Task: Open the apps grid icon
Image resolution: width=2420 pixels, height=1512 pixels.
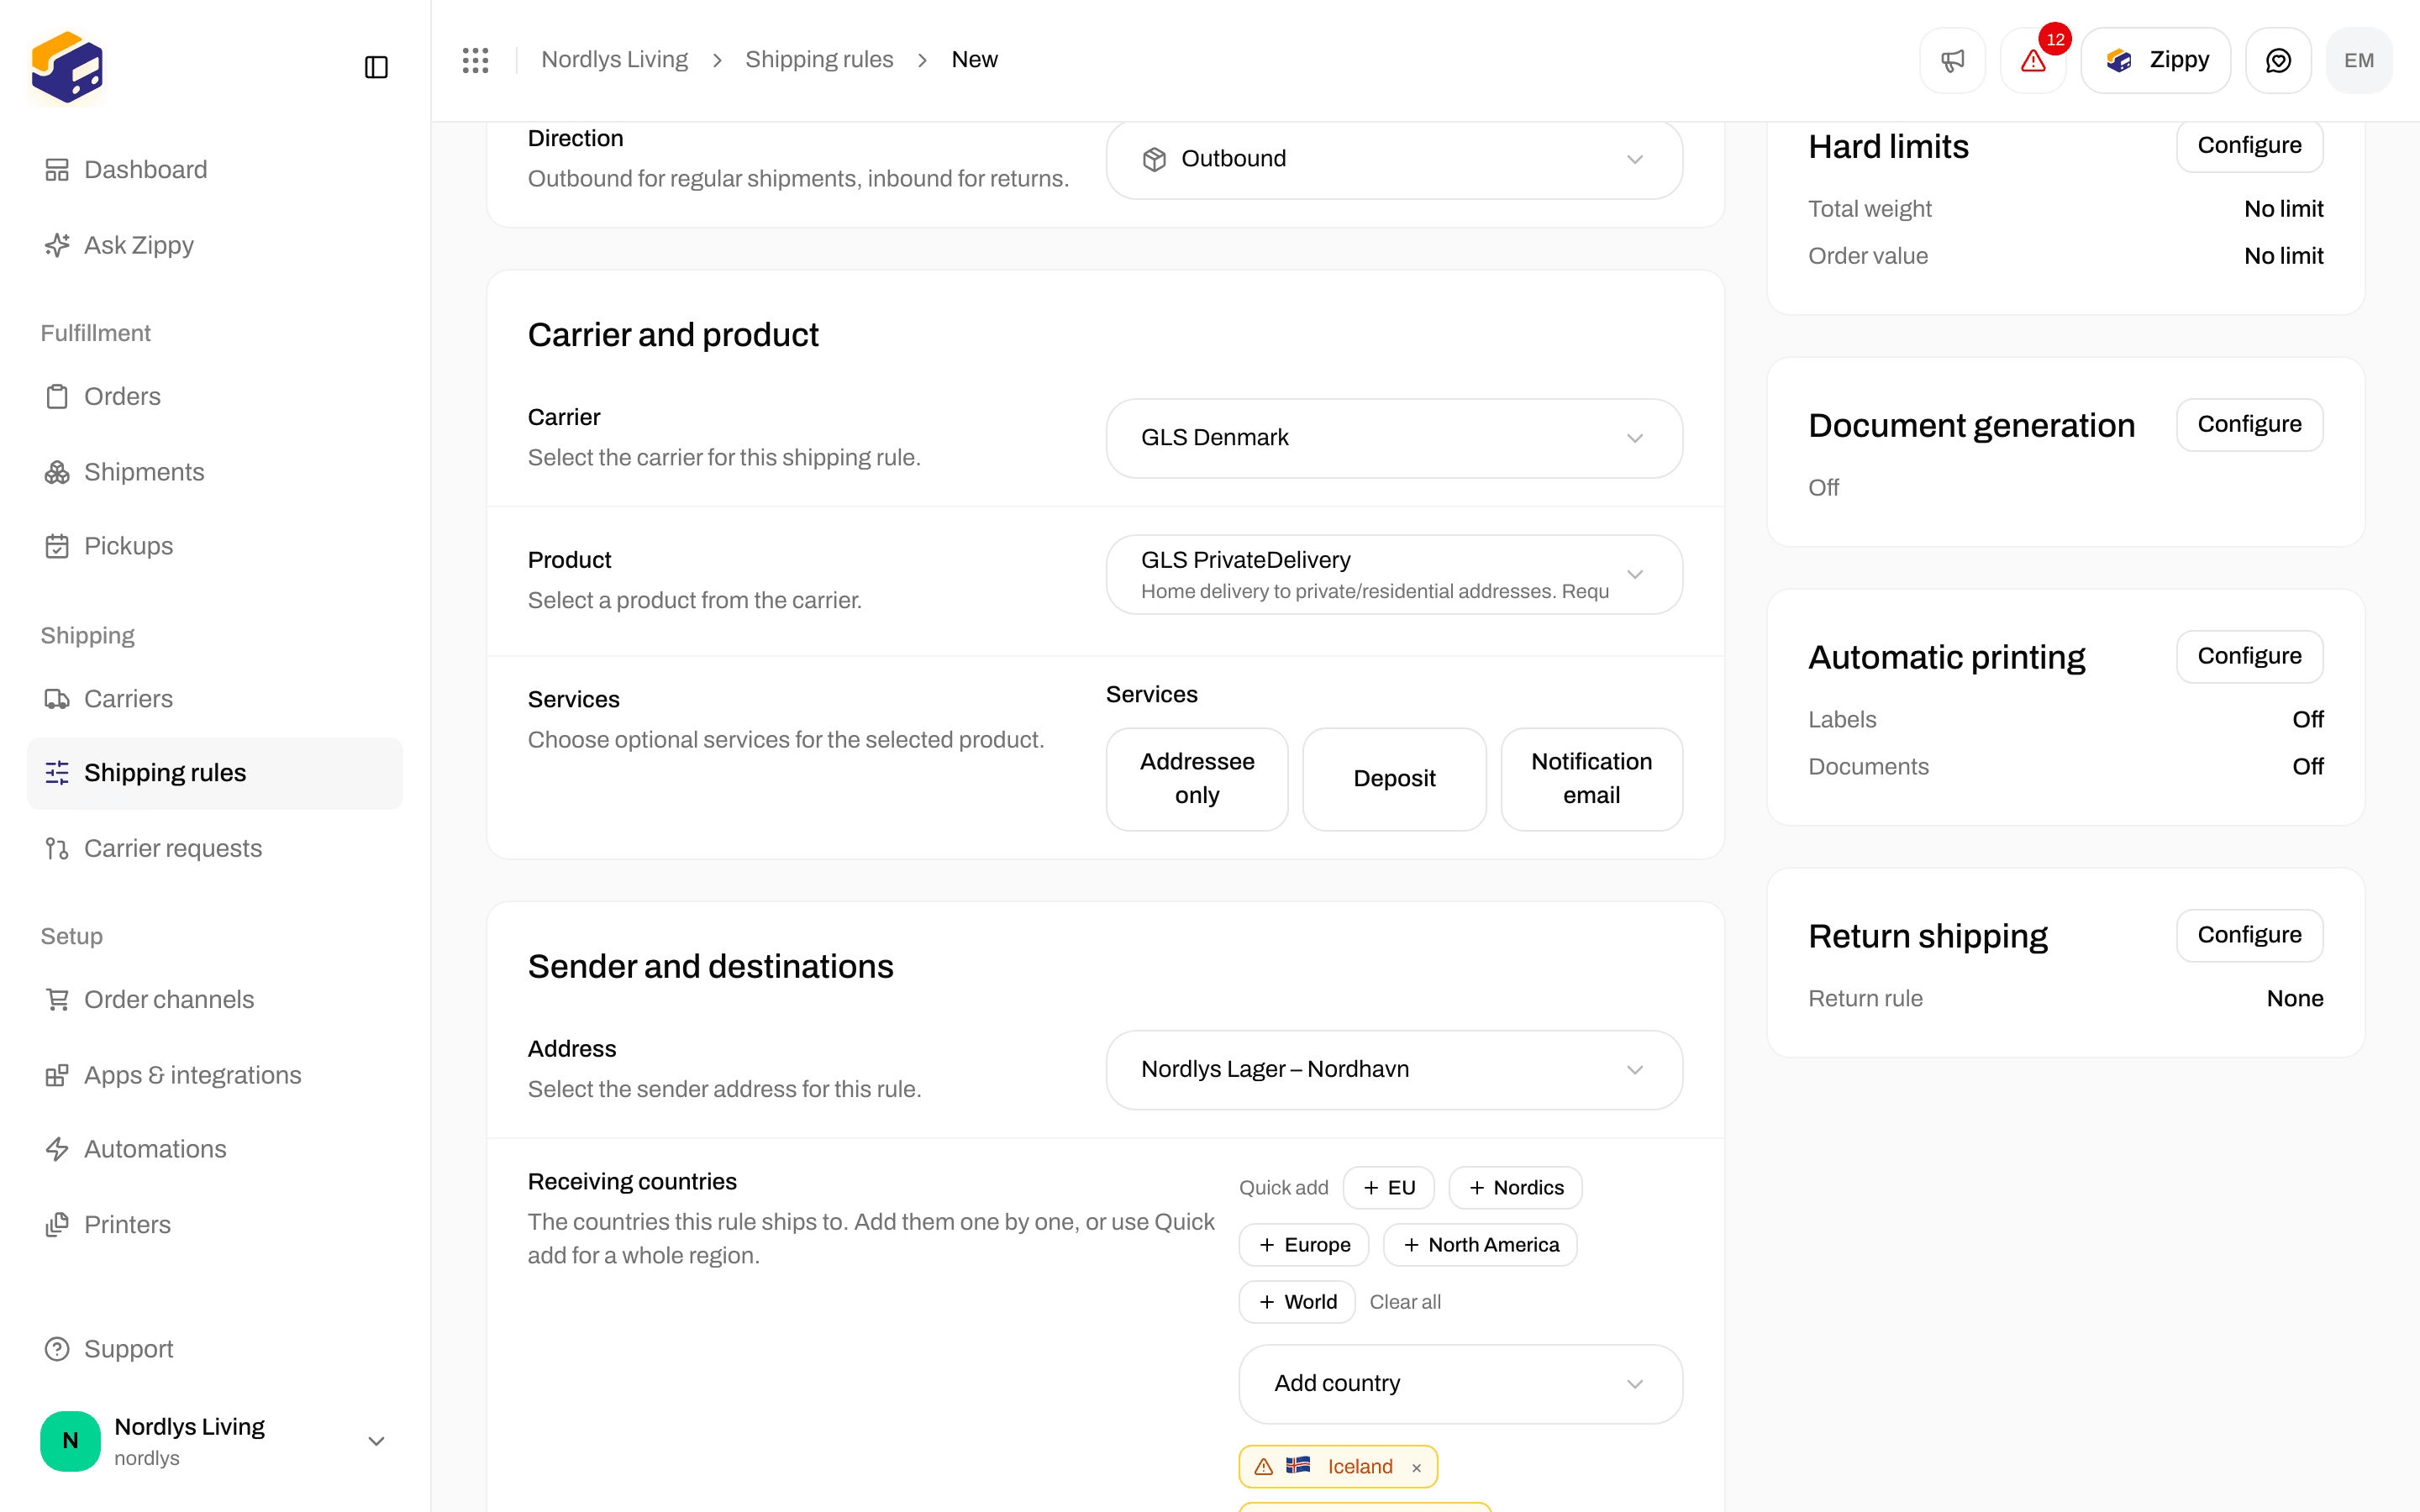Action: coord(476,60)
